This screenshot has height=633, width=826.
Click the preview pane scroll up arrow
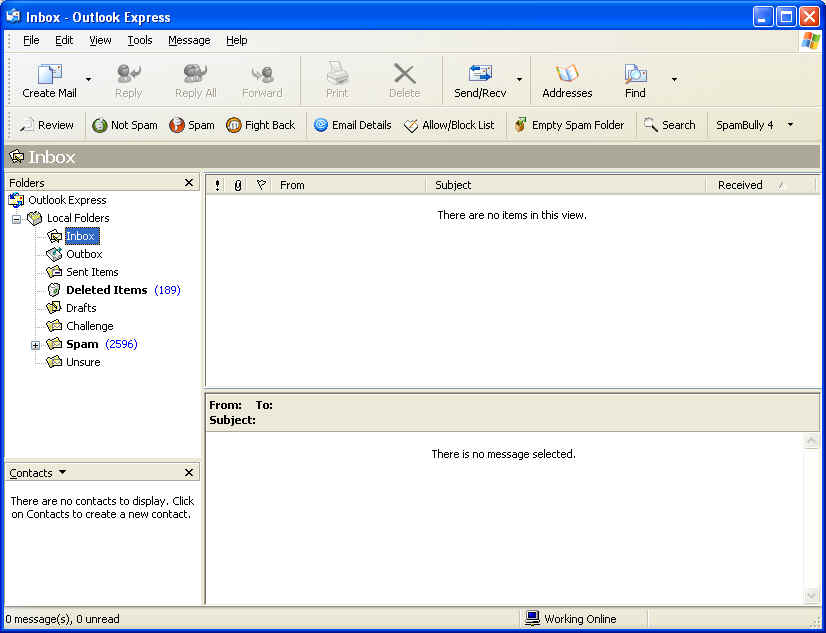click(x=811, y=441)
